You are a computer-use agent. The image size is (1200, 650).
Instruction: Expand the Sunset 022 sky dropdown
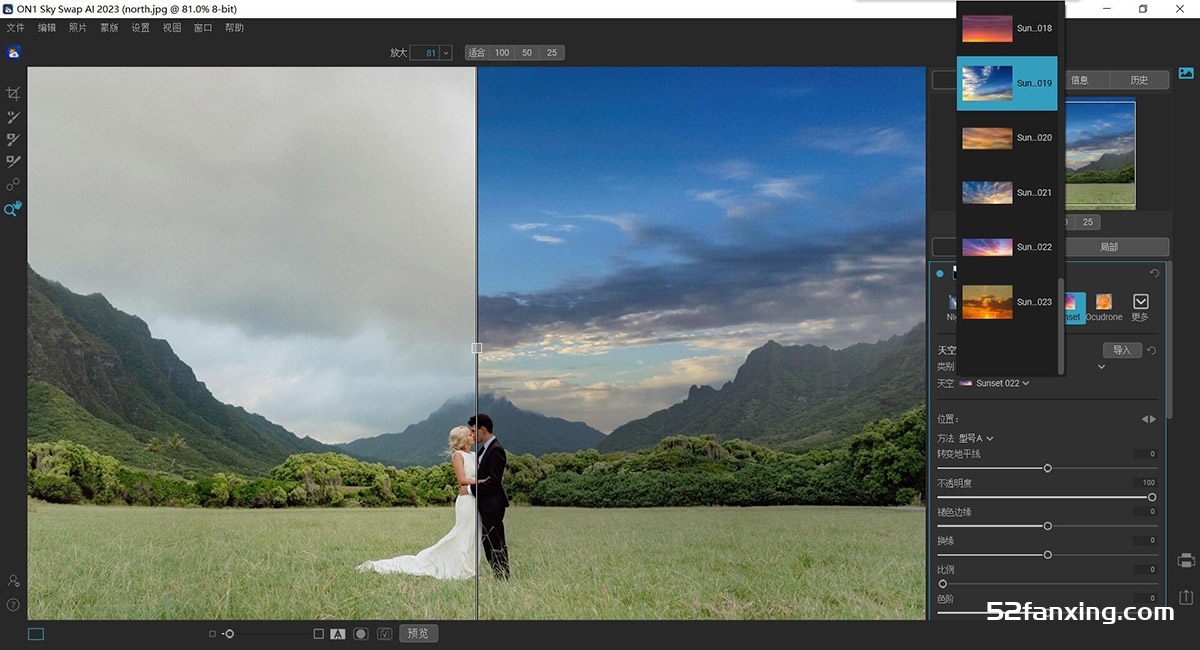995,383
